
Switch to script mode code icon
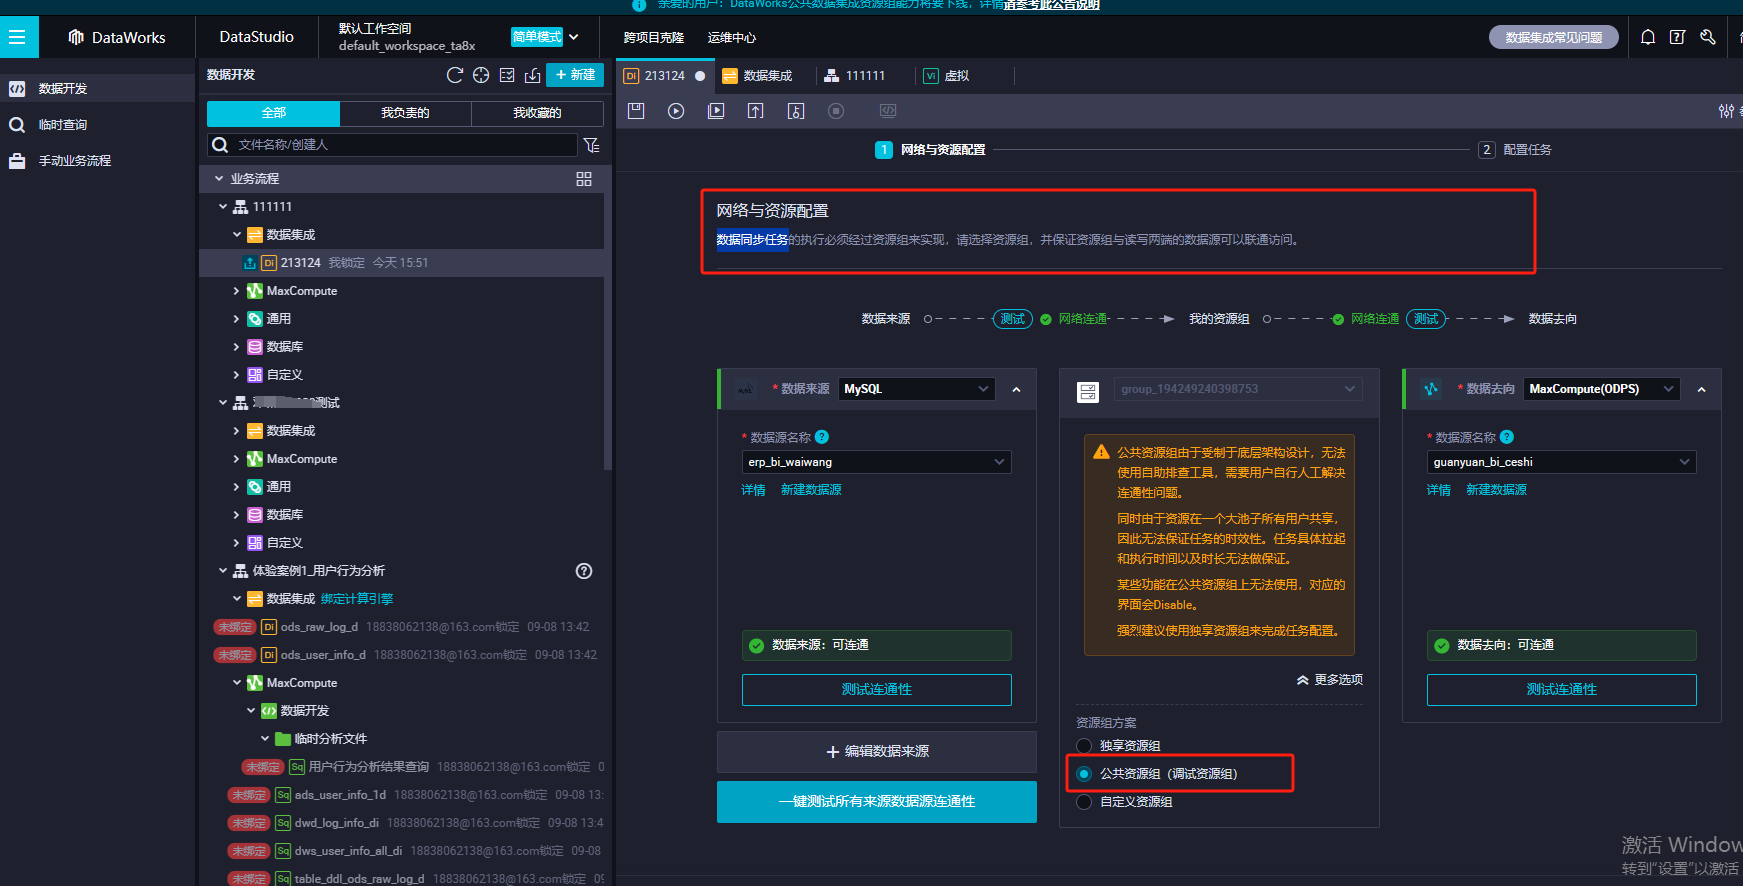point(888,111)
